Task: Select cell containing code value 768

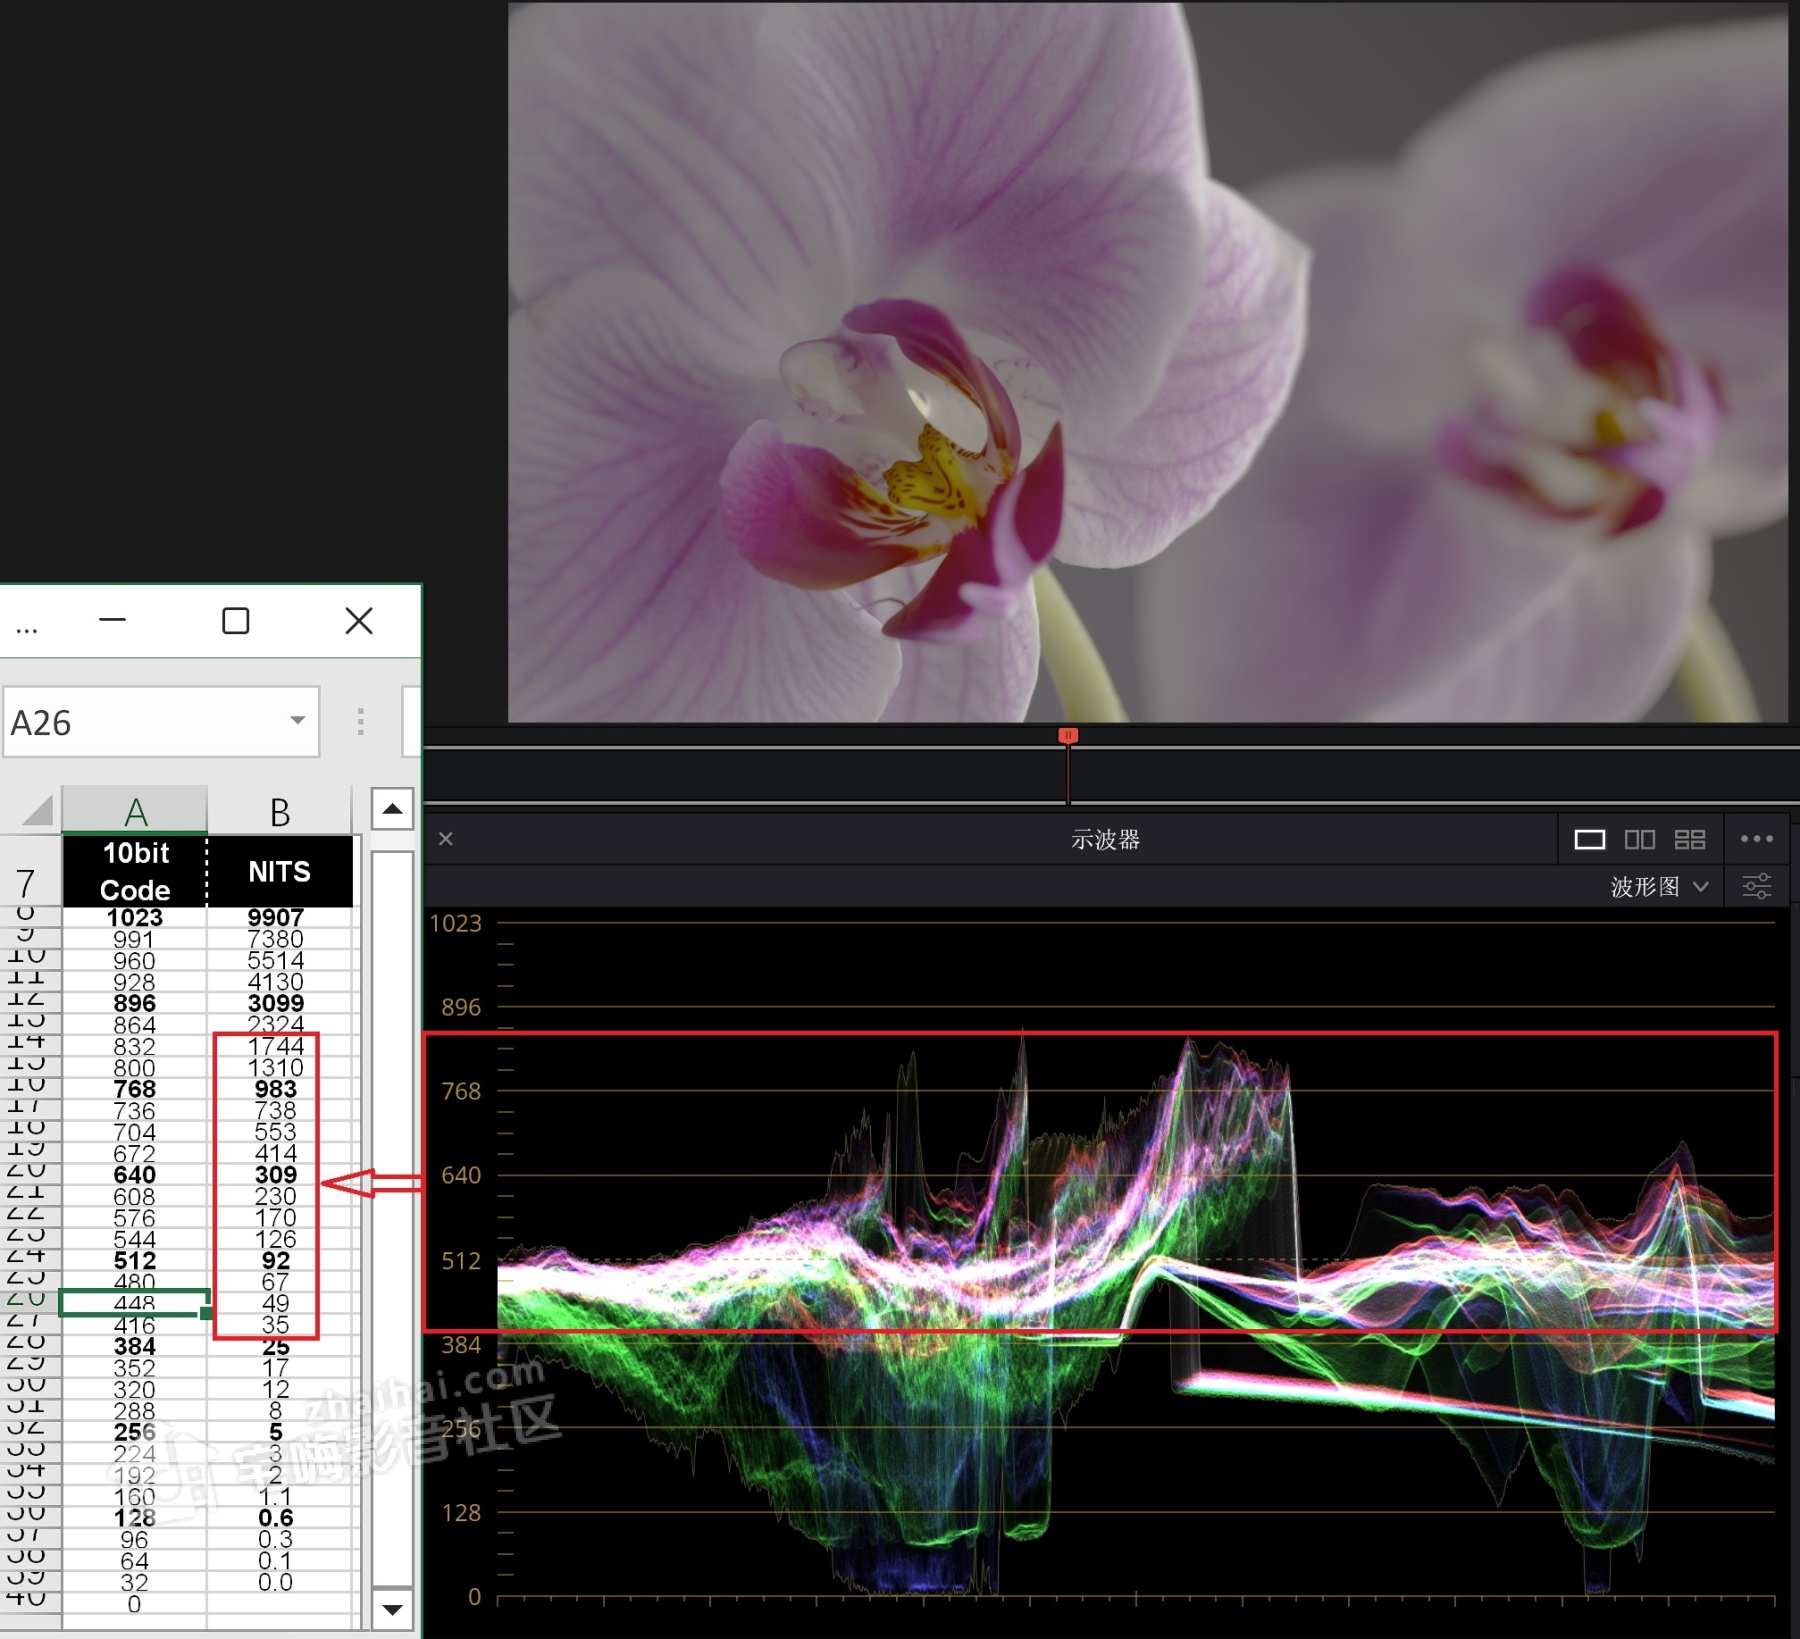Action: (135, 1089)
